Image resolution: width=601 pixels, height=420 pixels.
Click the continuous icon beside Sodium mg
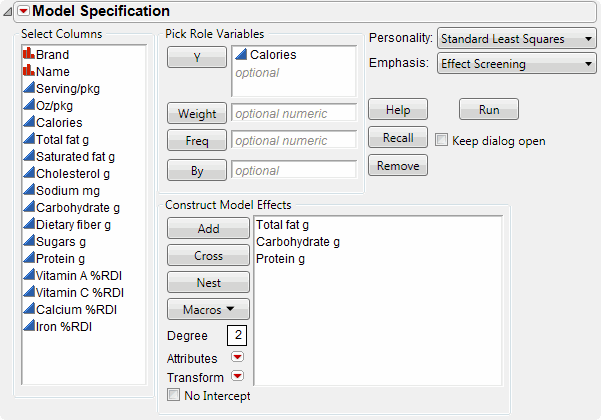(x=28, y=190)
